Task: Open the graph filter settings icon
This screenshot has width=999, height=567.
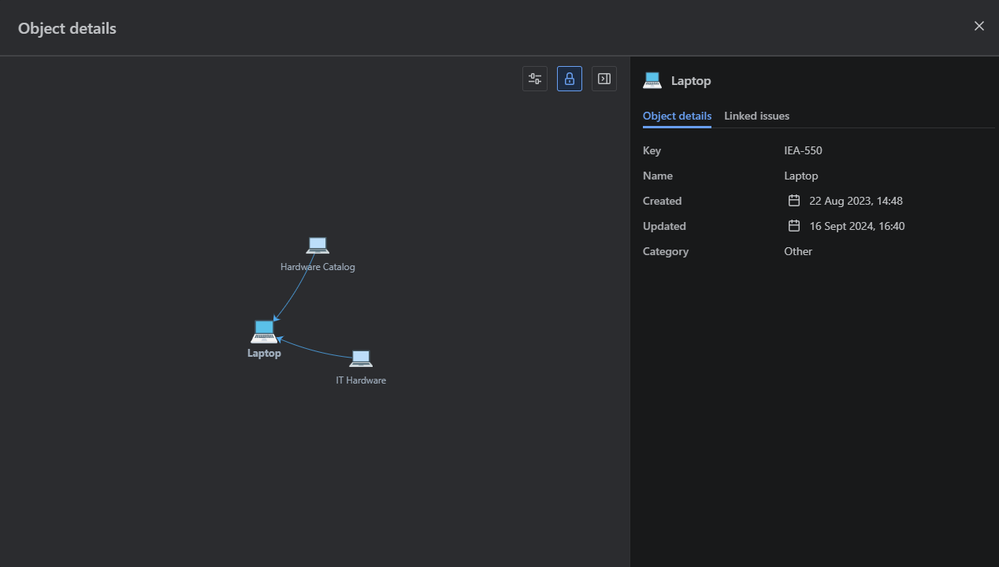Action: point(535,79)
